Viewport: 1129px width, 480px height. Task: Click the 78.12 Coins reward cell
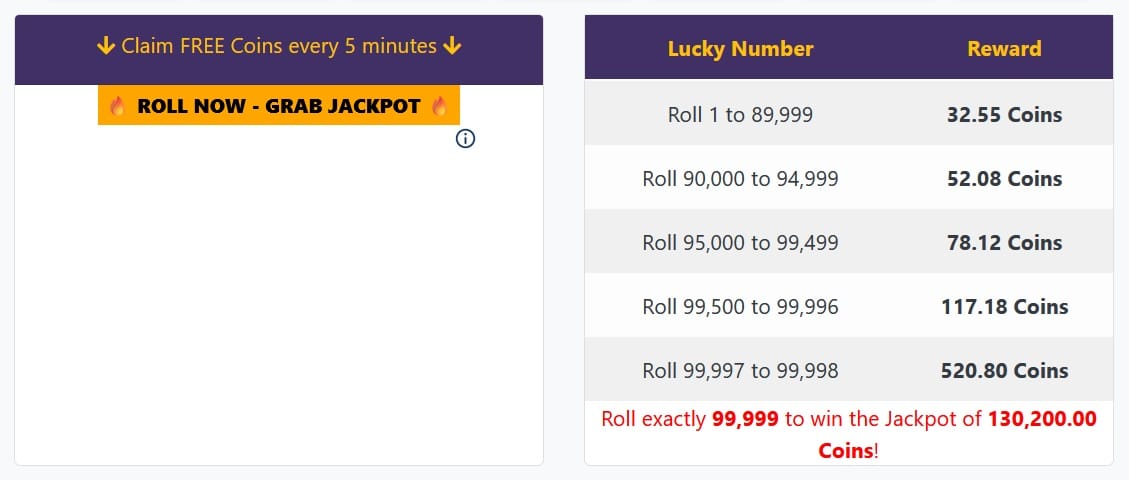pos(1004,243)
